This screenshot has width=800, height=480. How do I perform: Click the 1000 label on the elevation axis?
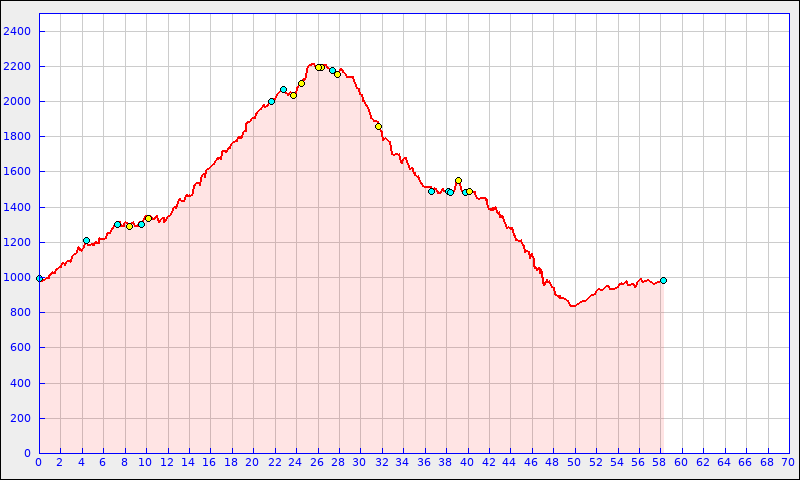click(17, 278)
